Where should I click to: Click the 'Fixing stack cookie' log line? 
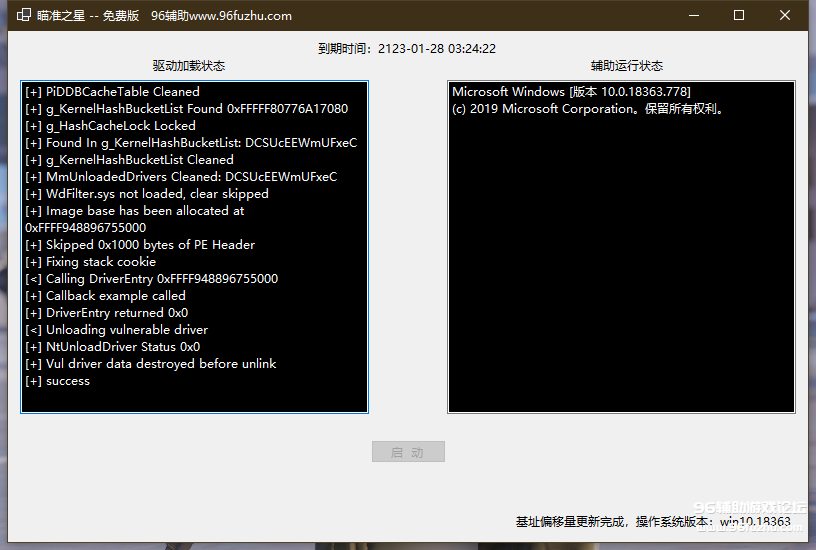point(90,262)
